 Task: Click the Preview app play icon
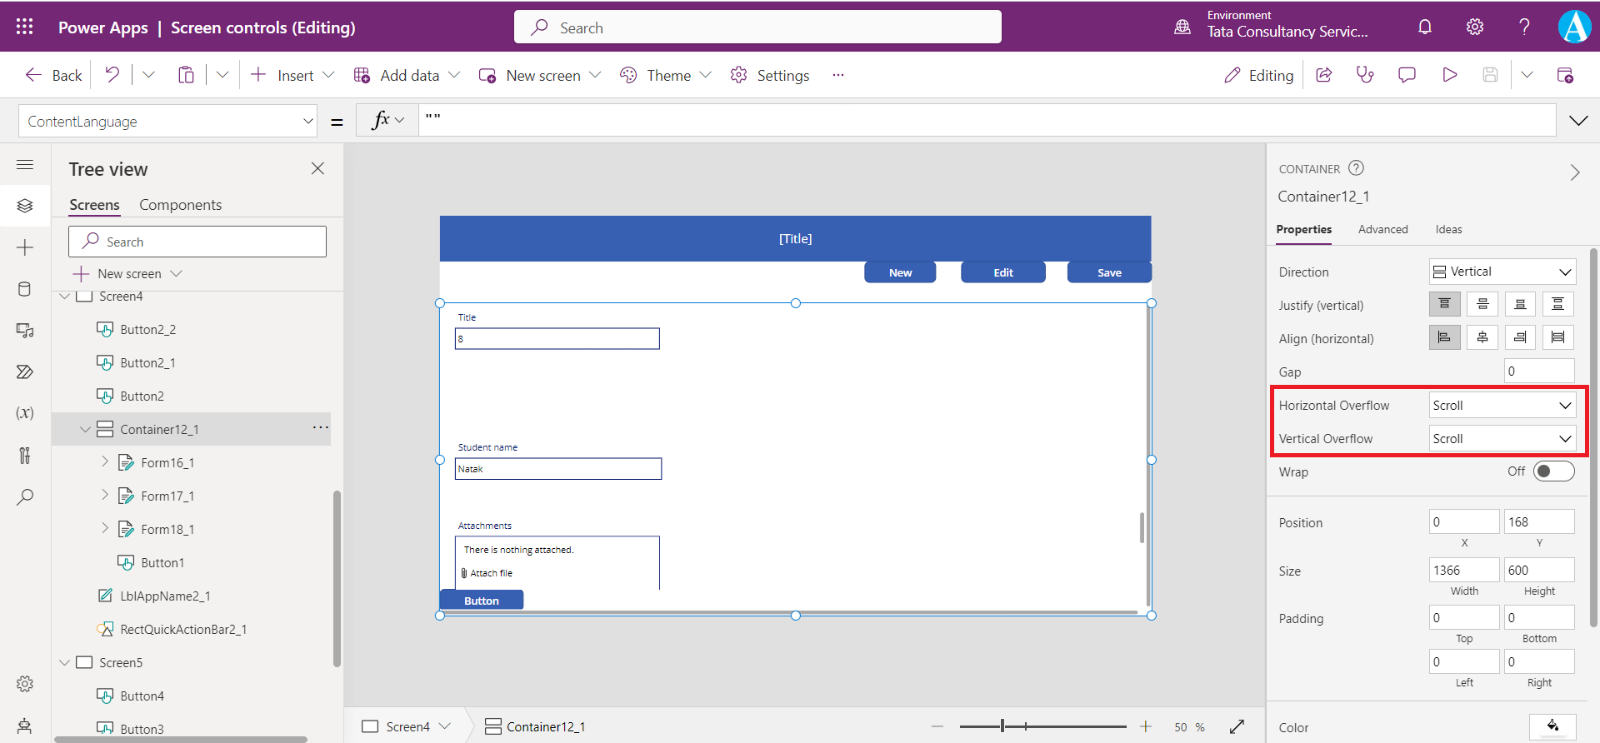pyautogui.click(x=1449, y=75)
